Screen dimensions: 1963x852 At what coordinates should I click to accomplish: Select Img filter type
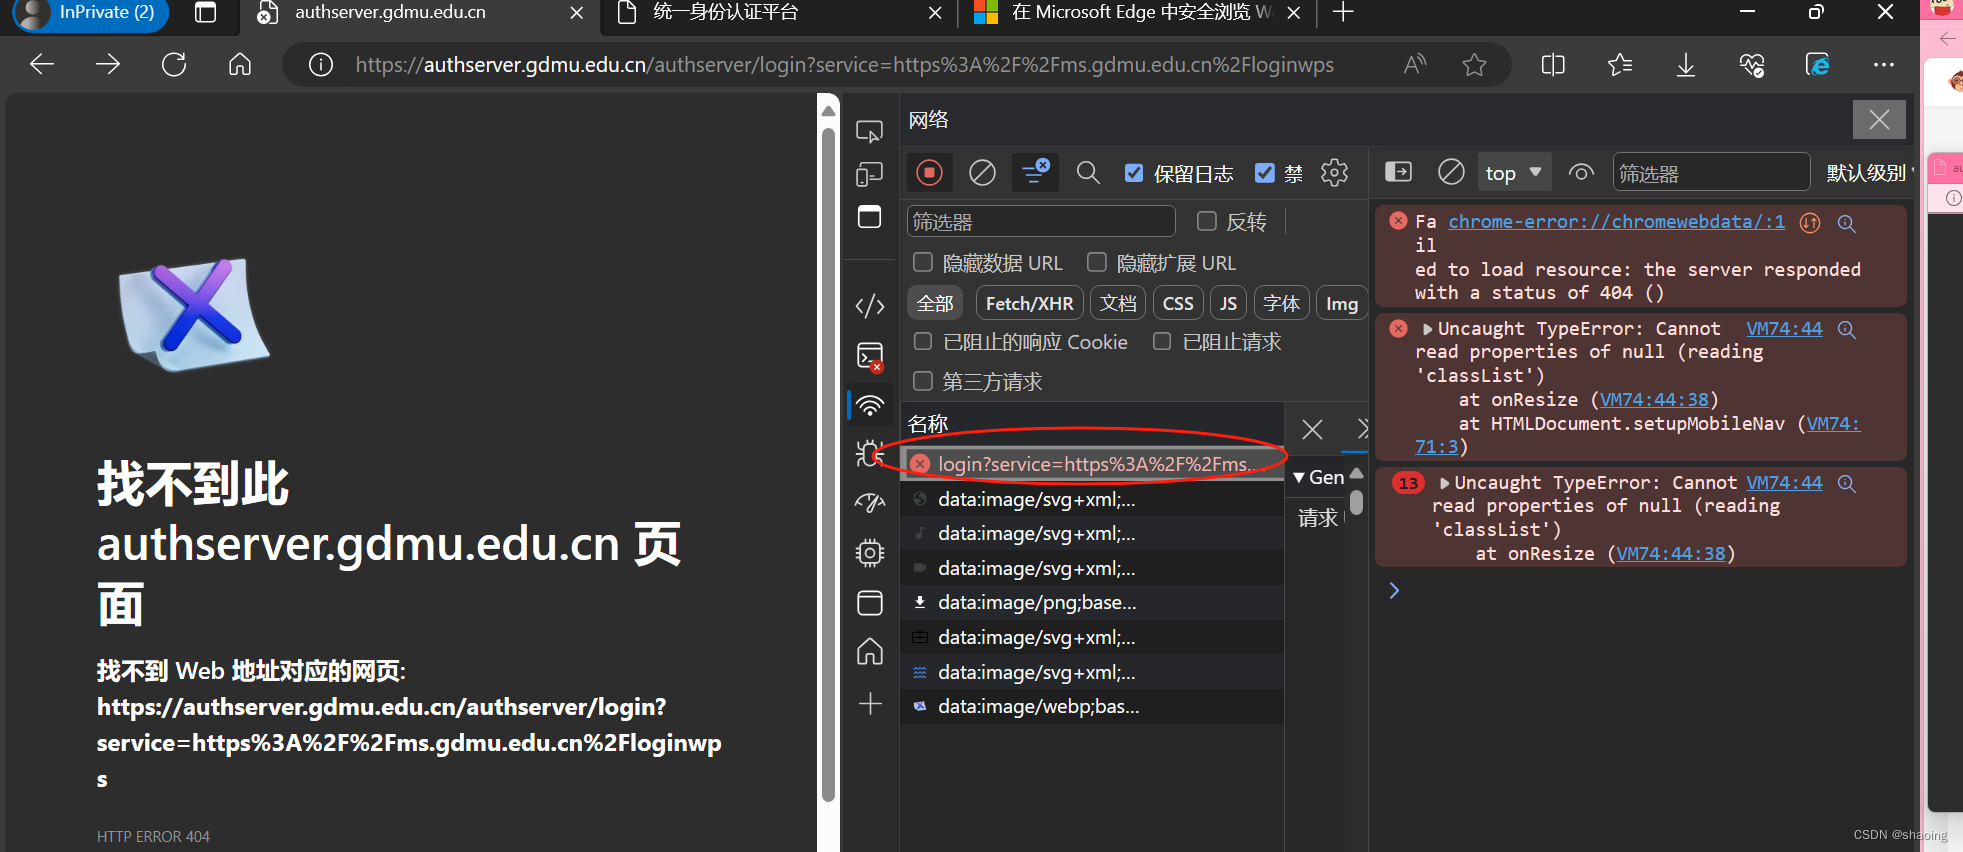pos(1341,303)
